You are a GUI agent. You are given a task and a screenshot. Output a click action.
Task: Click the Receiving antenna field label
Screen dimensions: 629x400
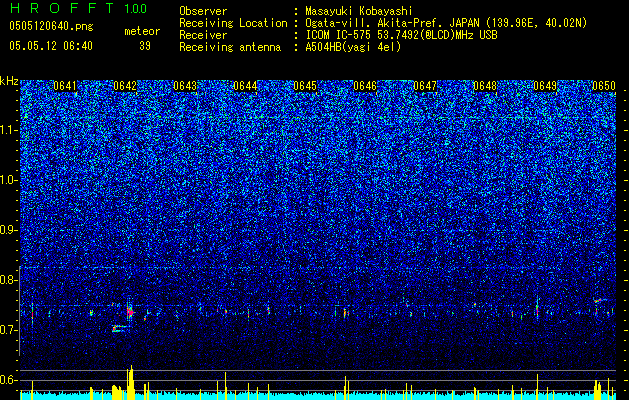(x=230, y=47)
